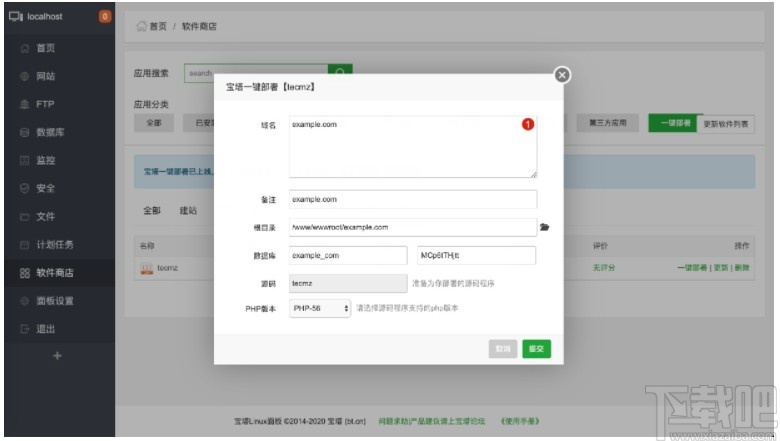Screen dimensions: 780x441
Task: Click the disabled 源码 tecmz field
Action: pos(348,283)
